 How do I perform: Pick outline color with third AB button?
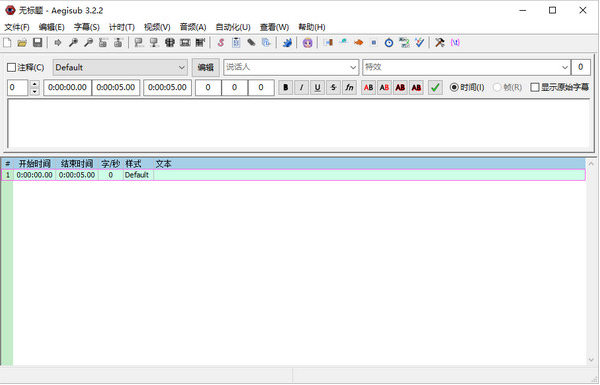tap(400, 88)
